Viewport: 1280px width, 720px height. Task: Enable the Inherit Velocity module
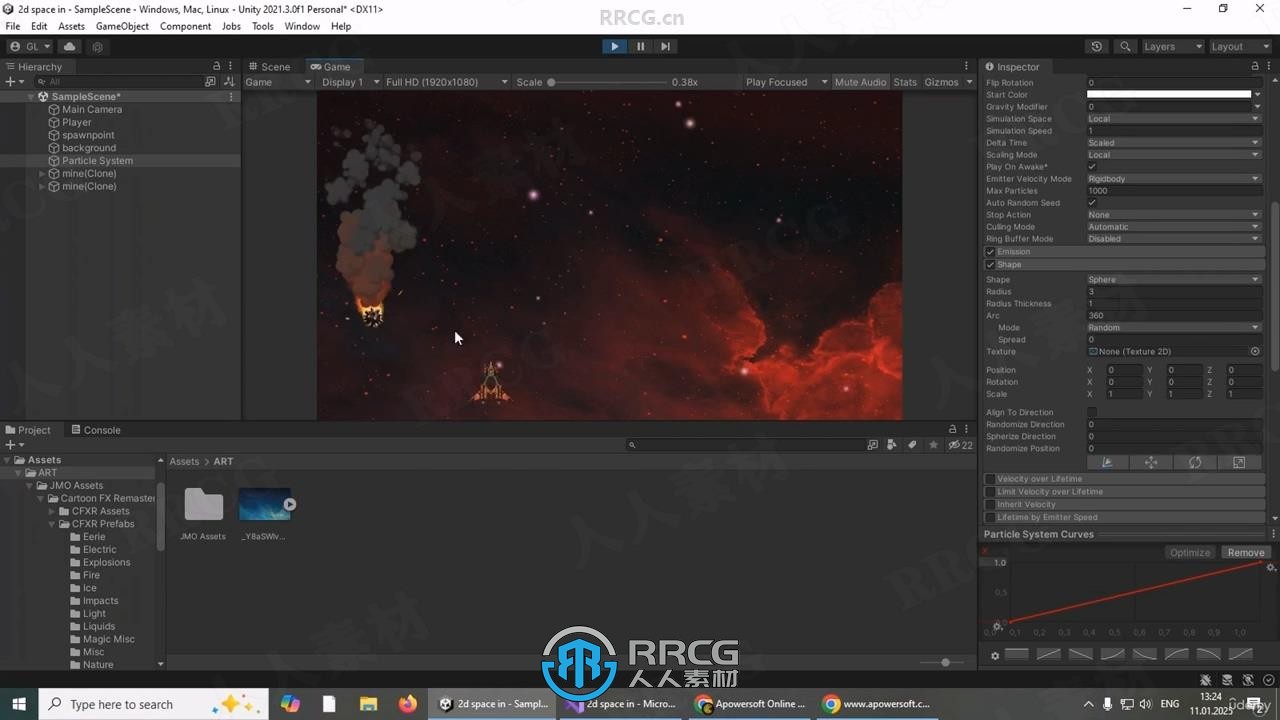[990, 505]
